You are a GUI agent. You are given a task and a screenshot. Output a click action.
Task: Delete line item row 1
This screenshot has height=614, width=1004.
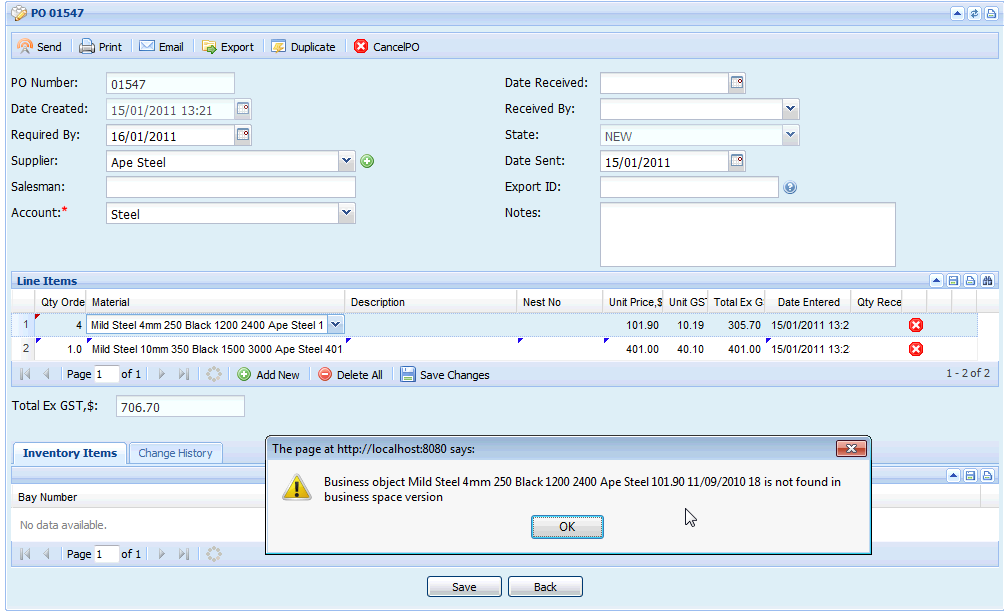pyautogui.click(x=915, y=325)
